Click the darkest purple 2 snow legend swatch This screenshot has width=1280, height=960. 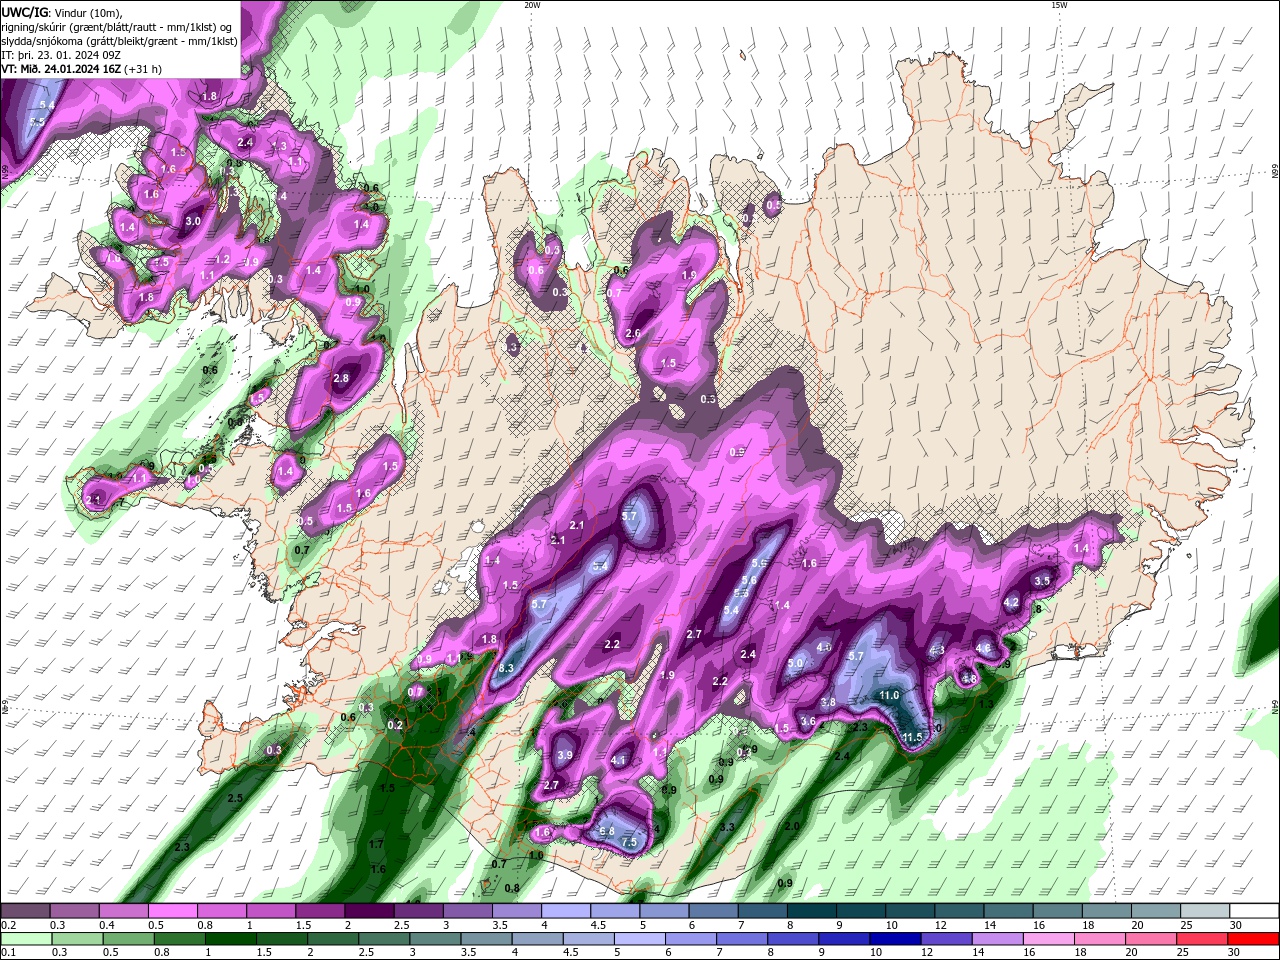[x=369, y=911]
